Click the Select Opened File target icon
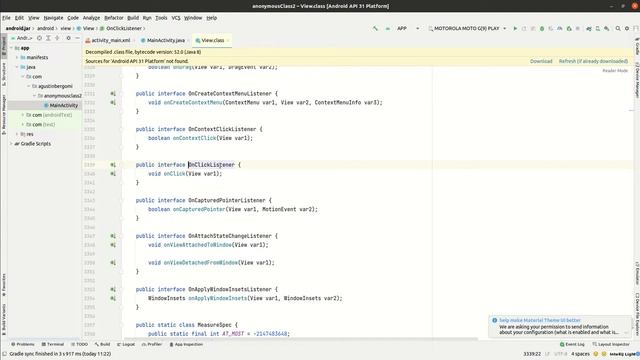Screen dimensions: 640x360 point(39,38)
